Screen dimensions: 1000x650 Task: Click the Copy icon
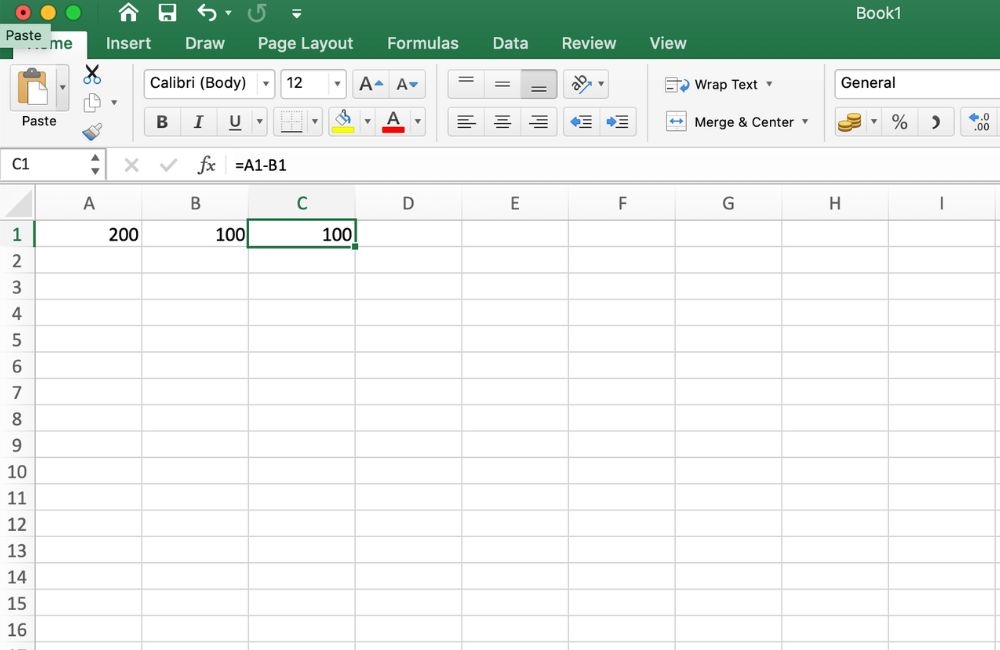click(x=92, y=103)
